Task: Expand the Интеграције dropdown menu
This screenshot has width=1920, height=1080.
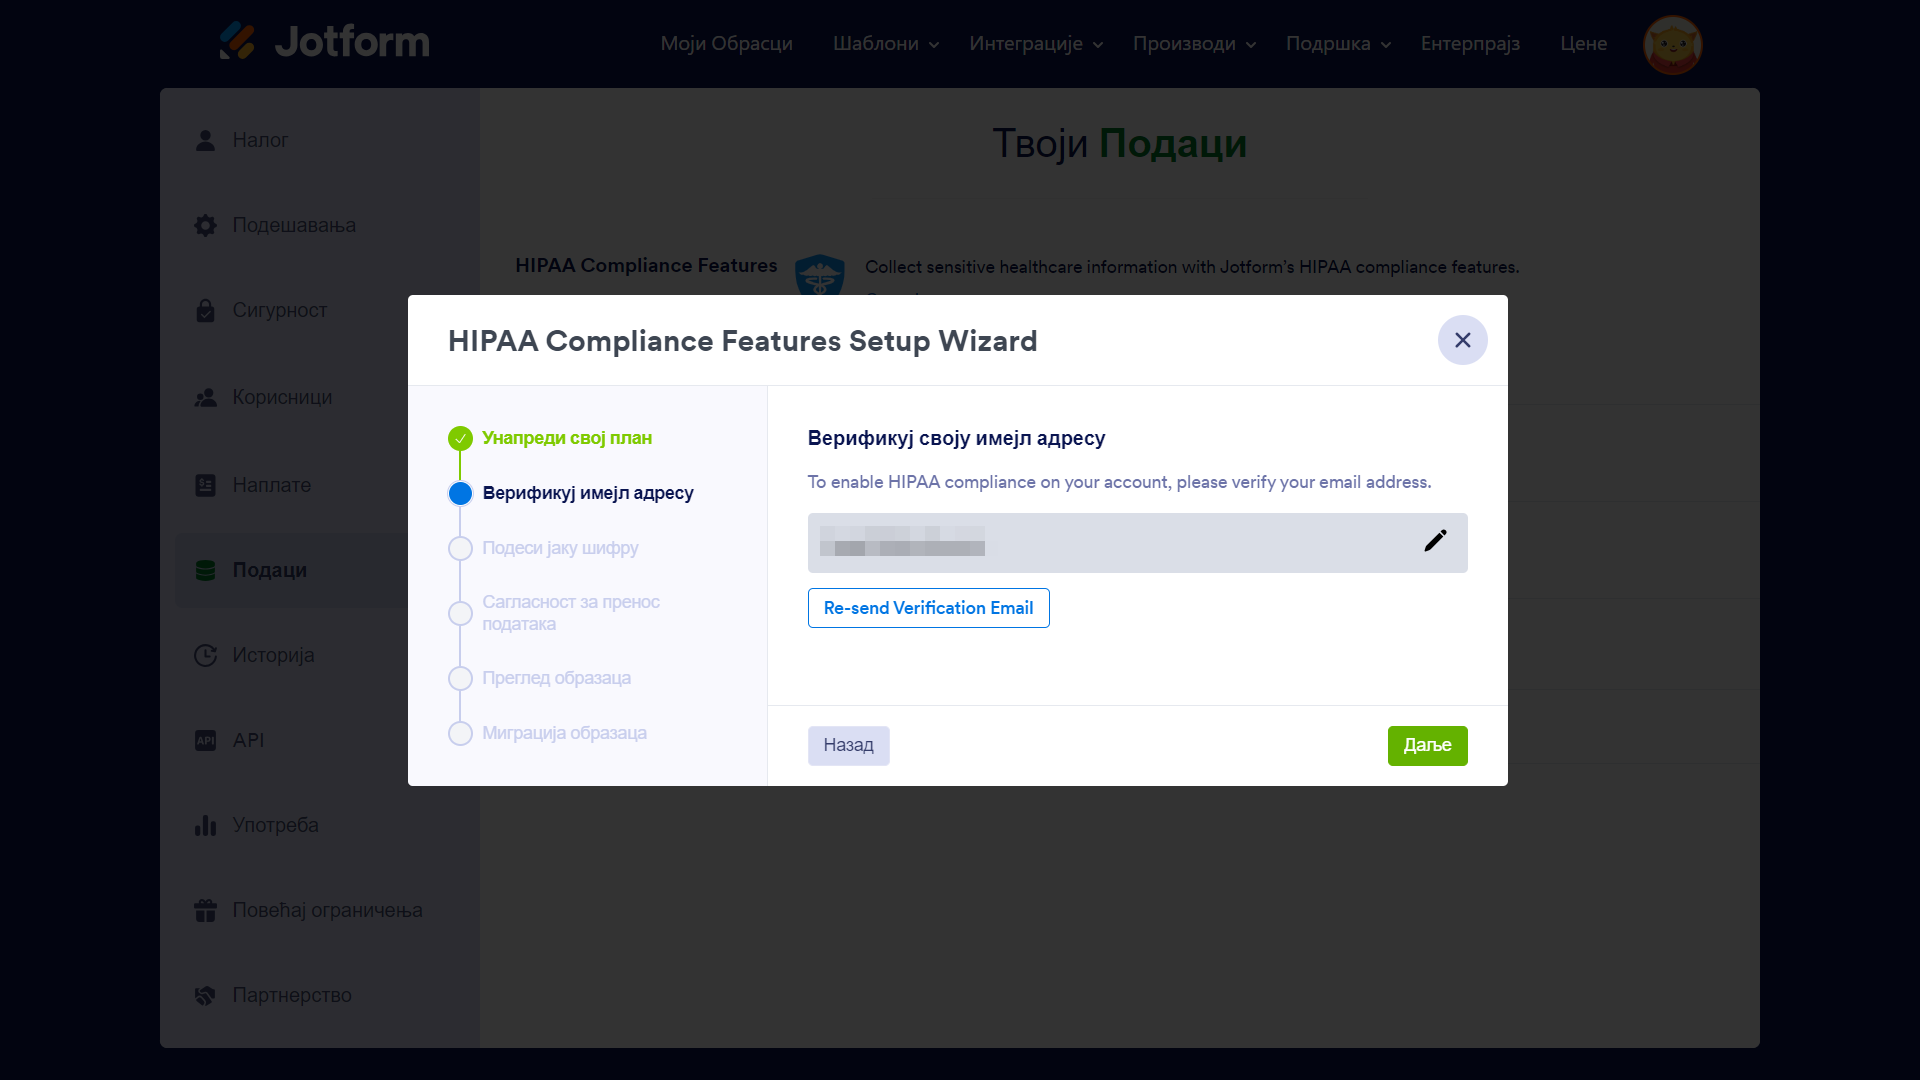Action: pyautogui.click(x=1035, y=44)
